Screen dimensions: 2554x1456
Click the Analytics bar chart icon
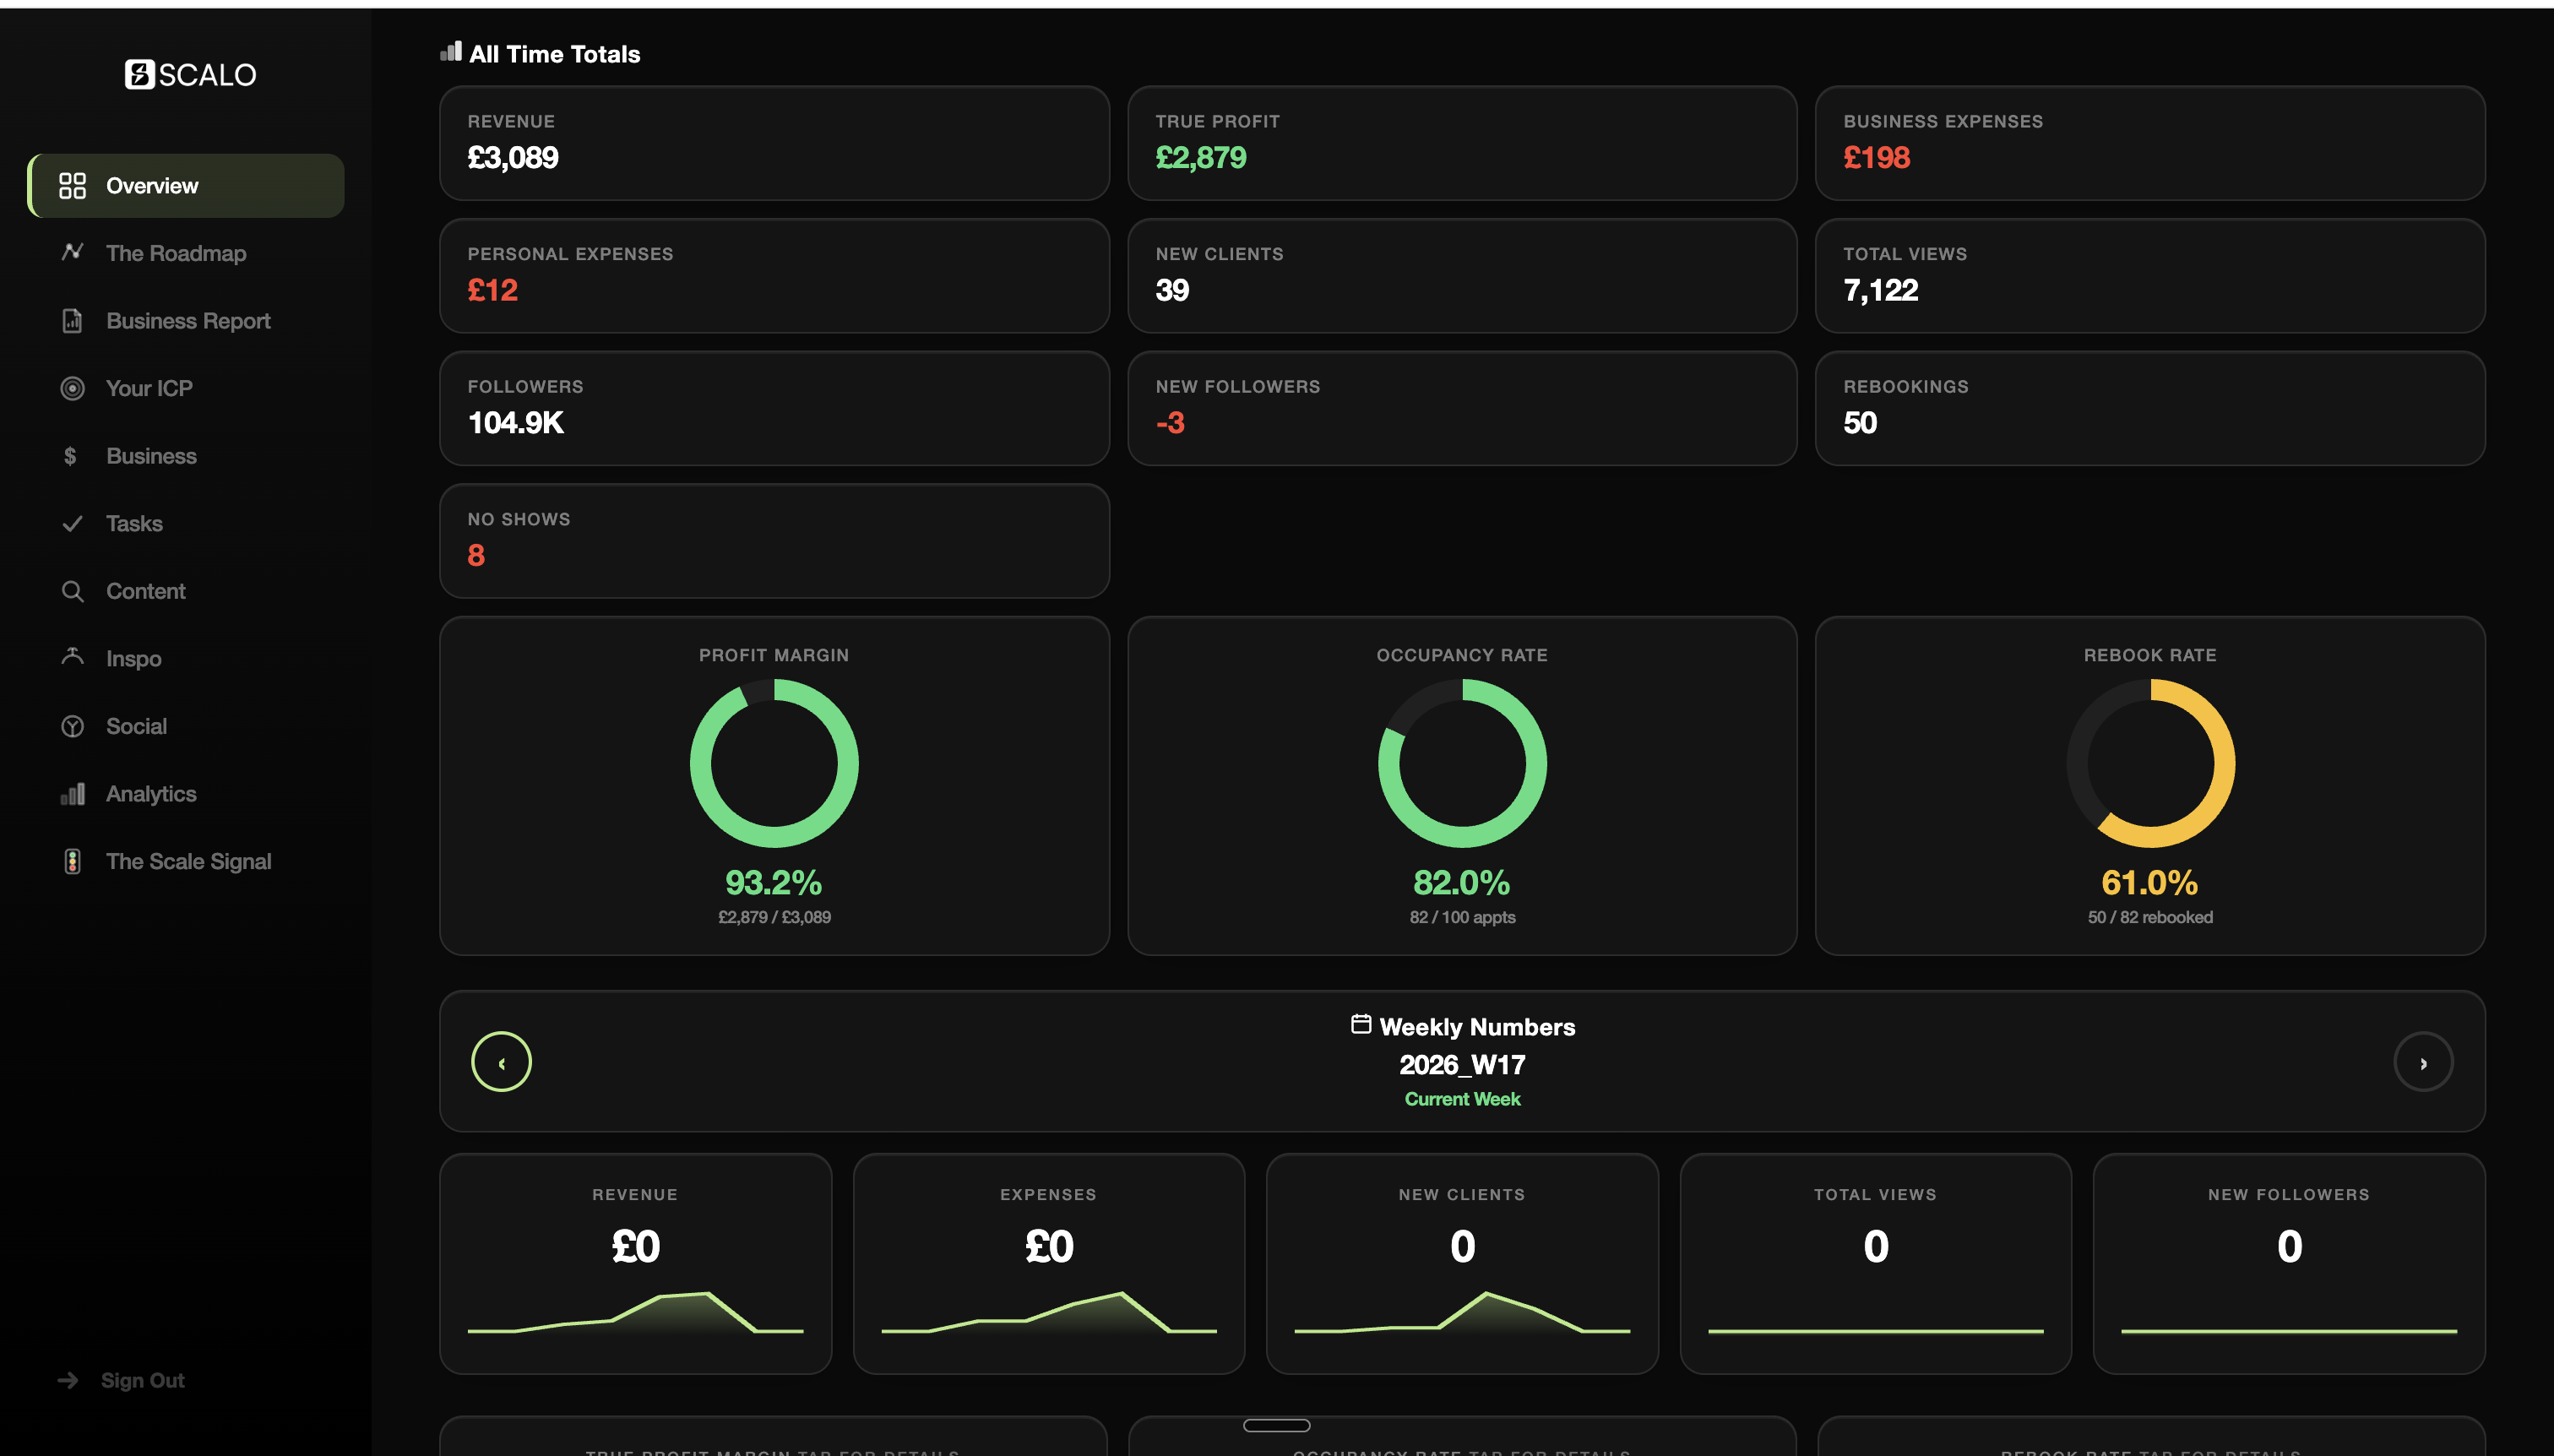[x=72, y=794]
